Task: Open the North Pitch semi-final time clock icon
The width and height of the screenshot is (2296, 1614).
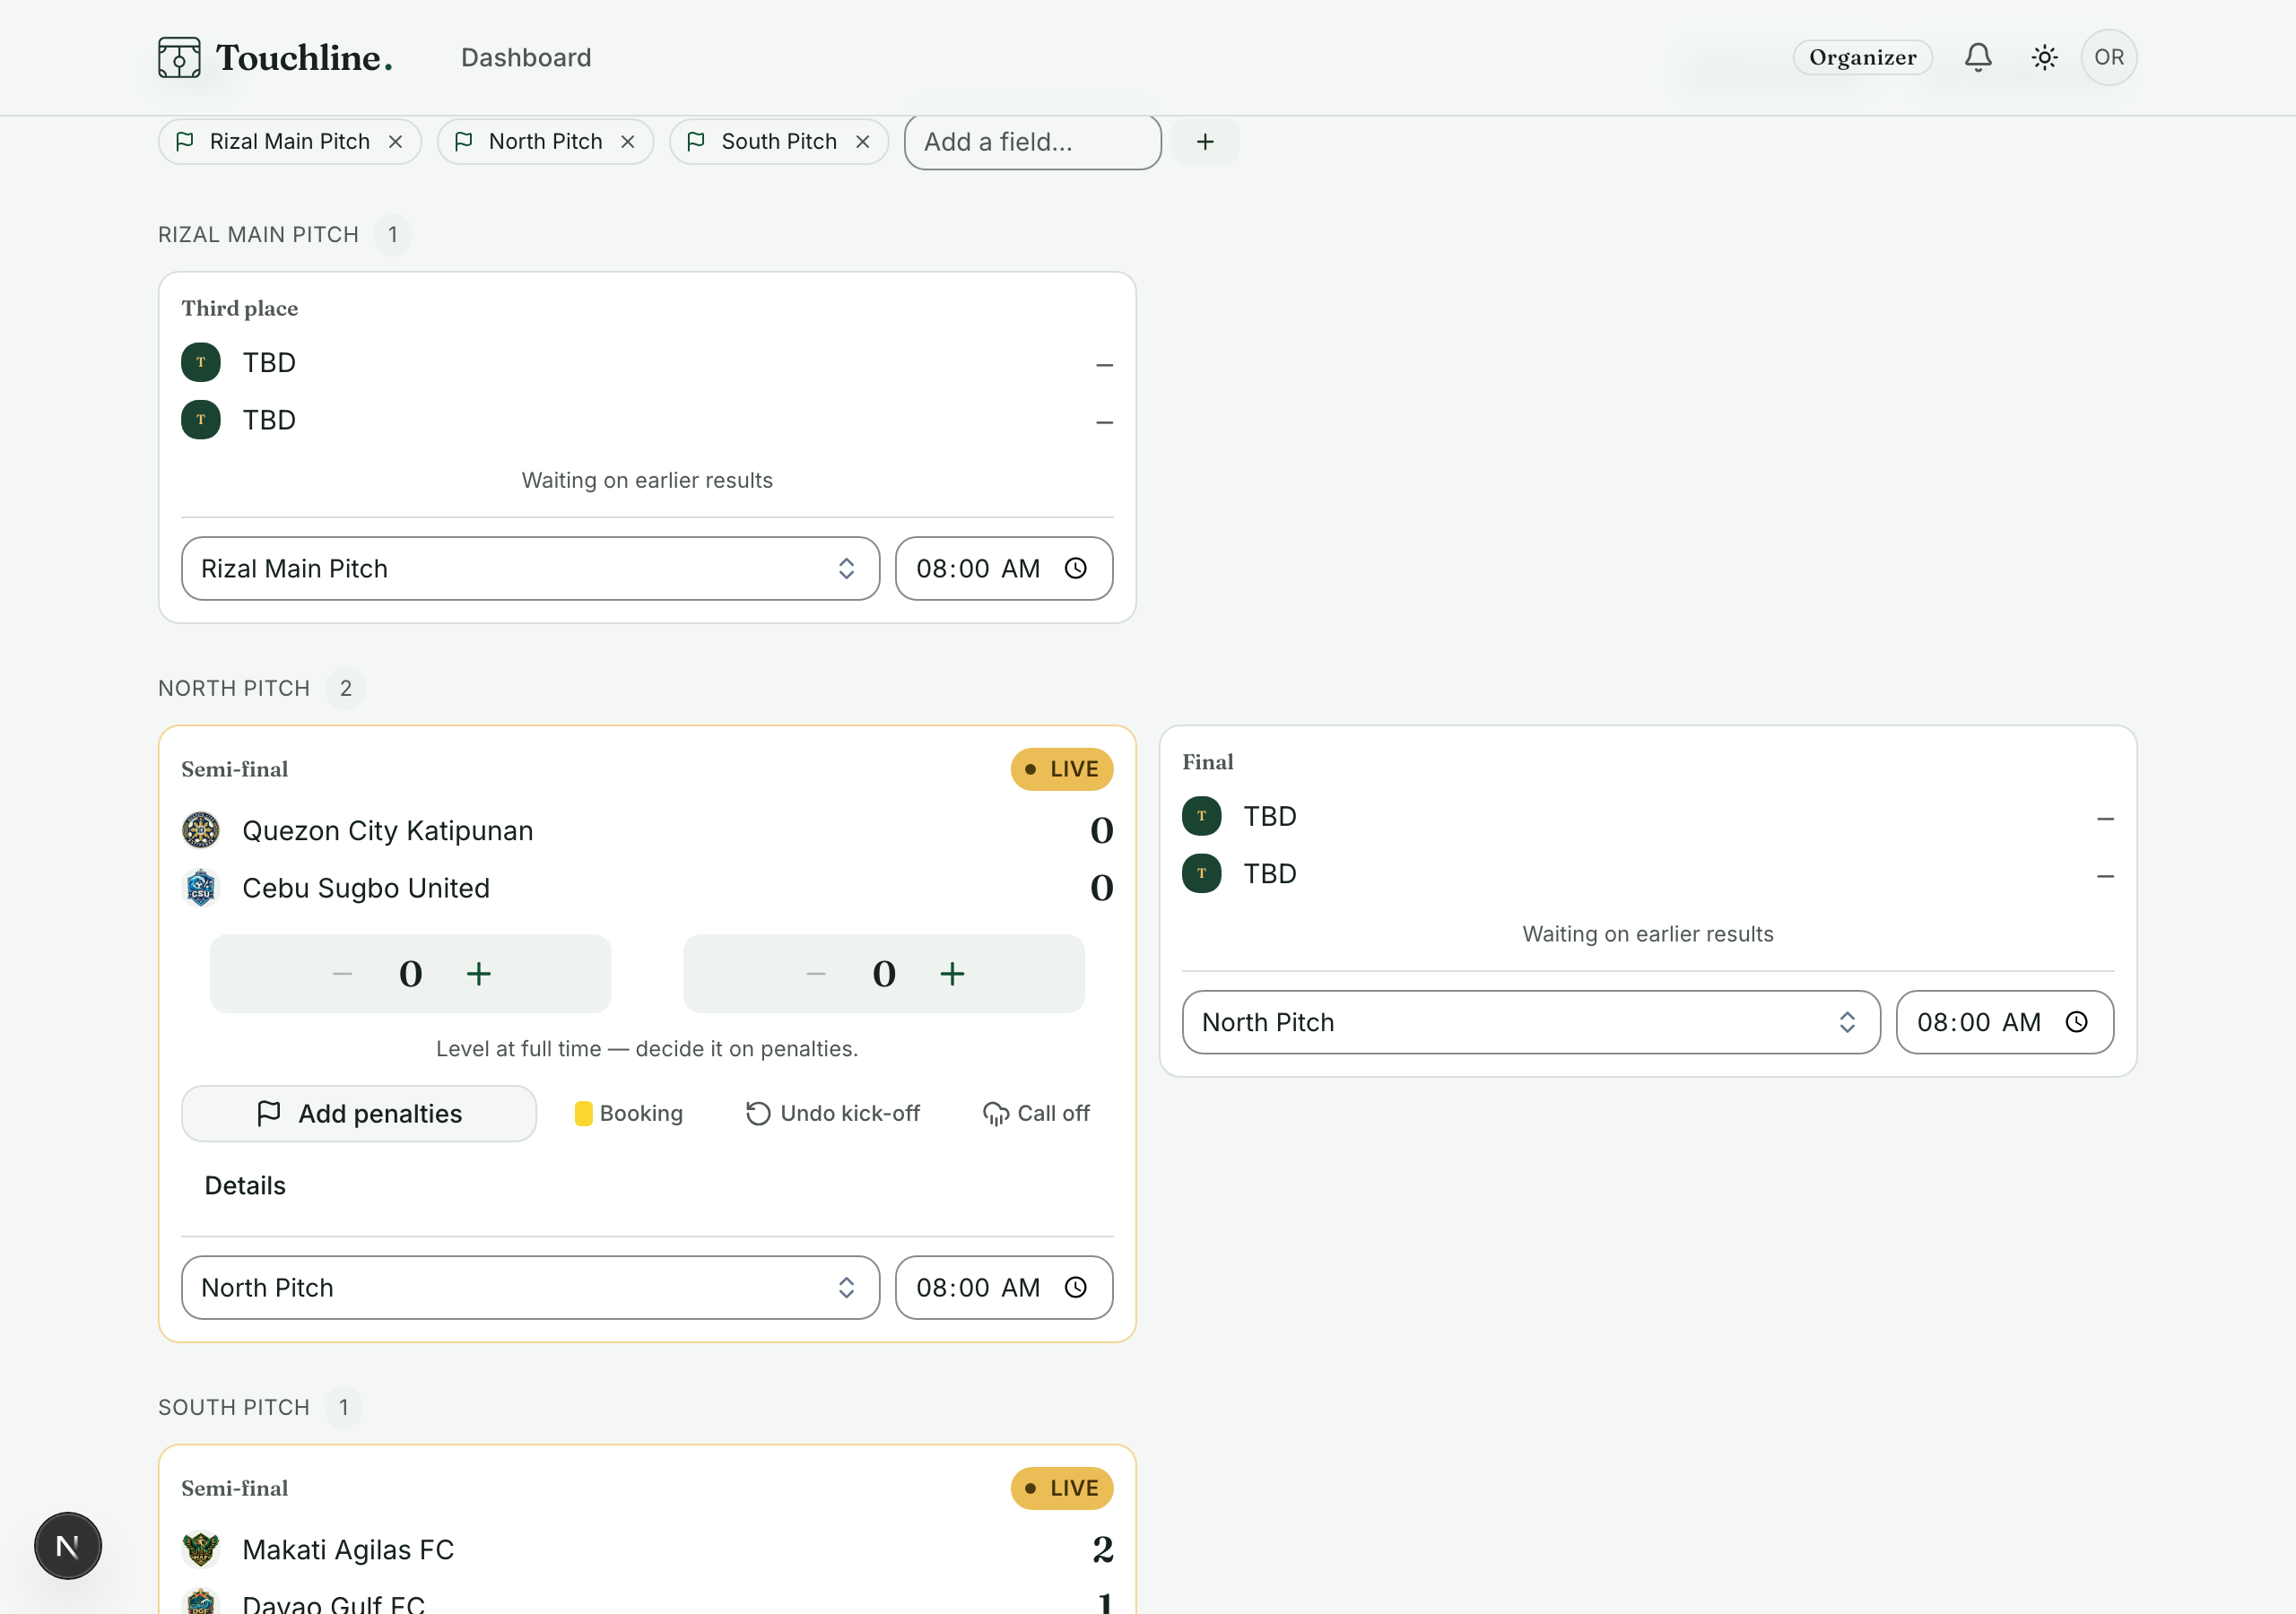Action: click(1075, 1287)
